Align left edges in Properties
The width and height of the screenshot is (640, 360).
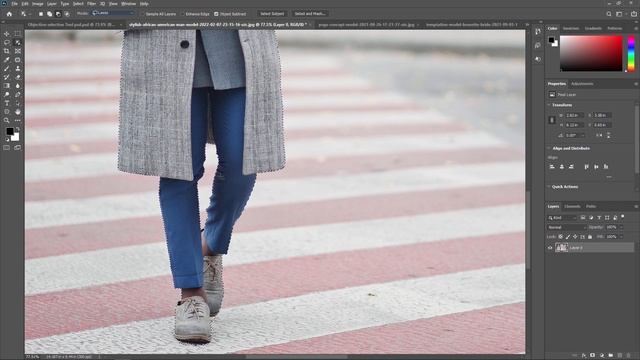pos(552,167)
